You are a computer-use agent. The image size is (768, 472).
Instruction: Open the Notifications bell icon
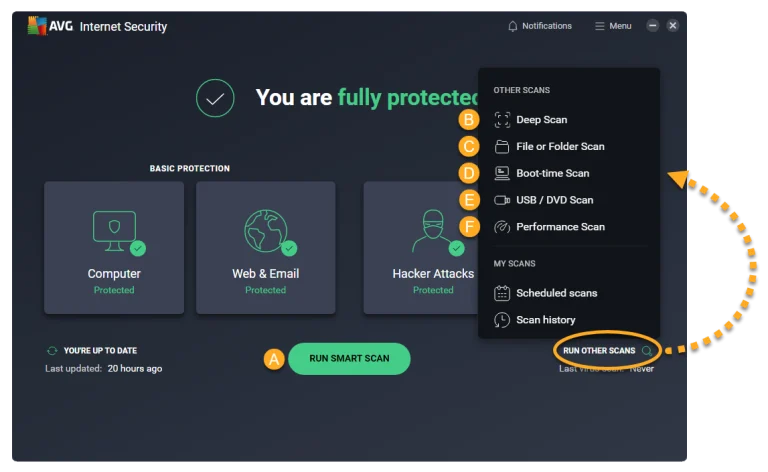[512, 26]
